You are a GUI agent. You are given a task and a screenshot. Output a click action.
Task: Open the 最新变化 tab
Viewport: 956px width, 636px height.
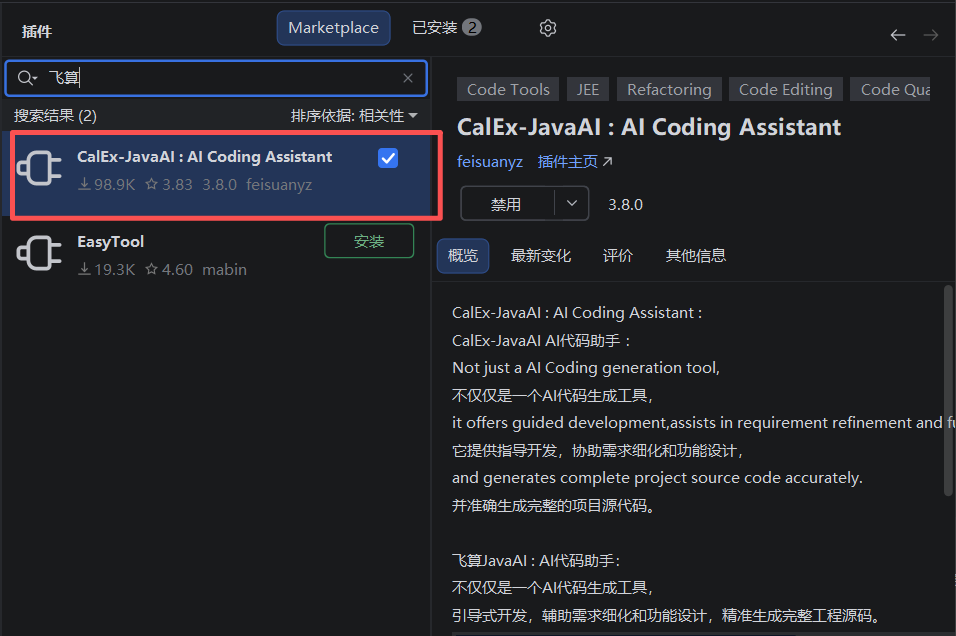pos(541,255)
